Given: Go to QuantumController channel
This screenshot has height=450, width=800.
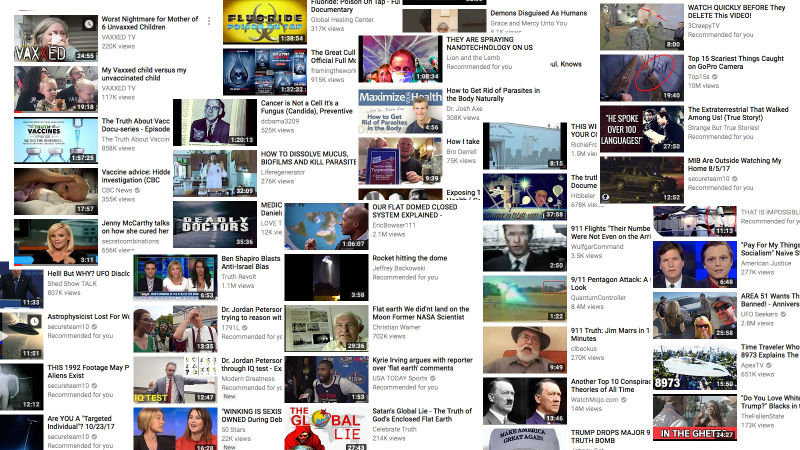Looking at the screenshot, I should tap(598, 297).
